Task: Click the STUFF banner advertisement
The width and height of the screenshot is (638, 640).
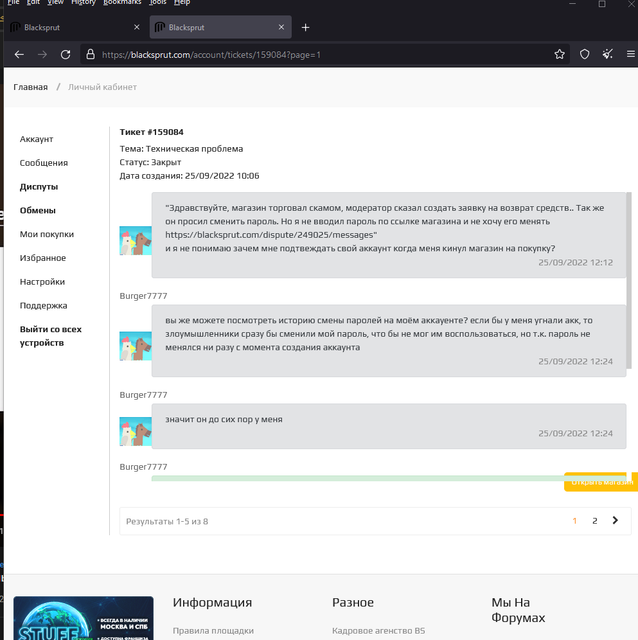Action: click(84, 618)
